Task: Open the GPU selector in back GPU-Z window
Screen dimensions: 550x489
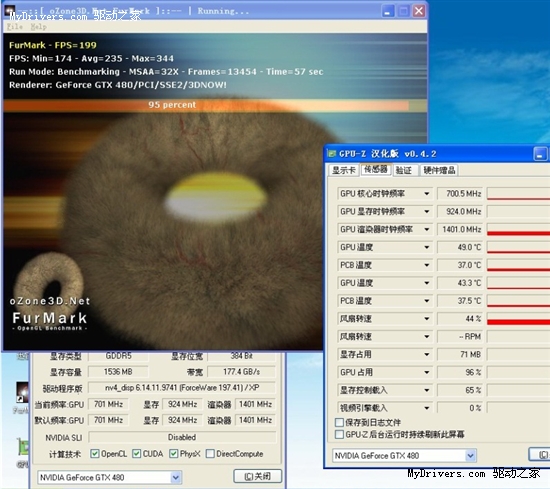Action: pos(109,477)
